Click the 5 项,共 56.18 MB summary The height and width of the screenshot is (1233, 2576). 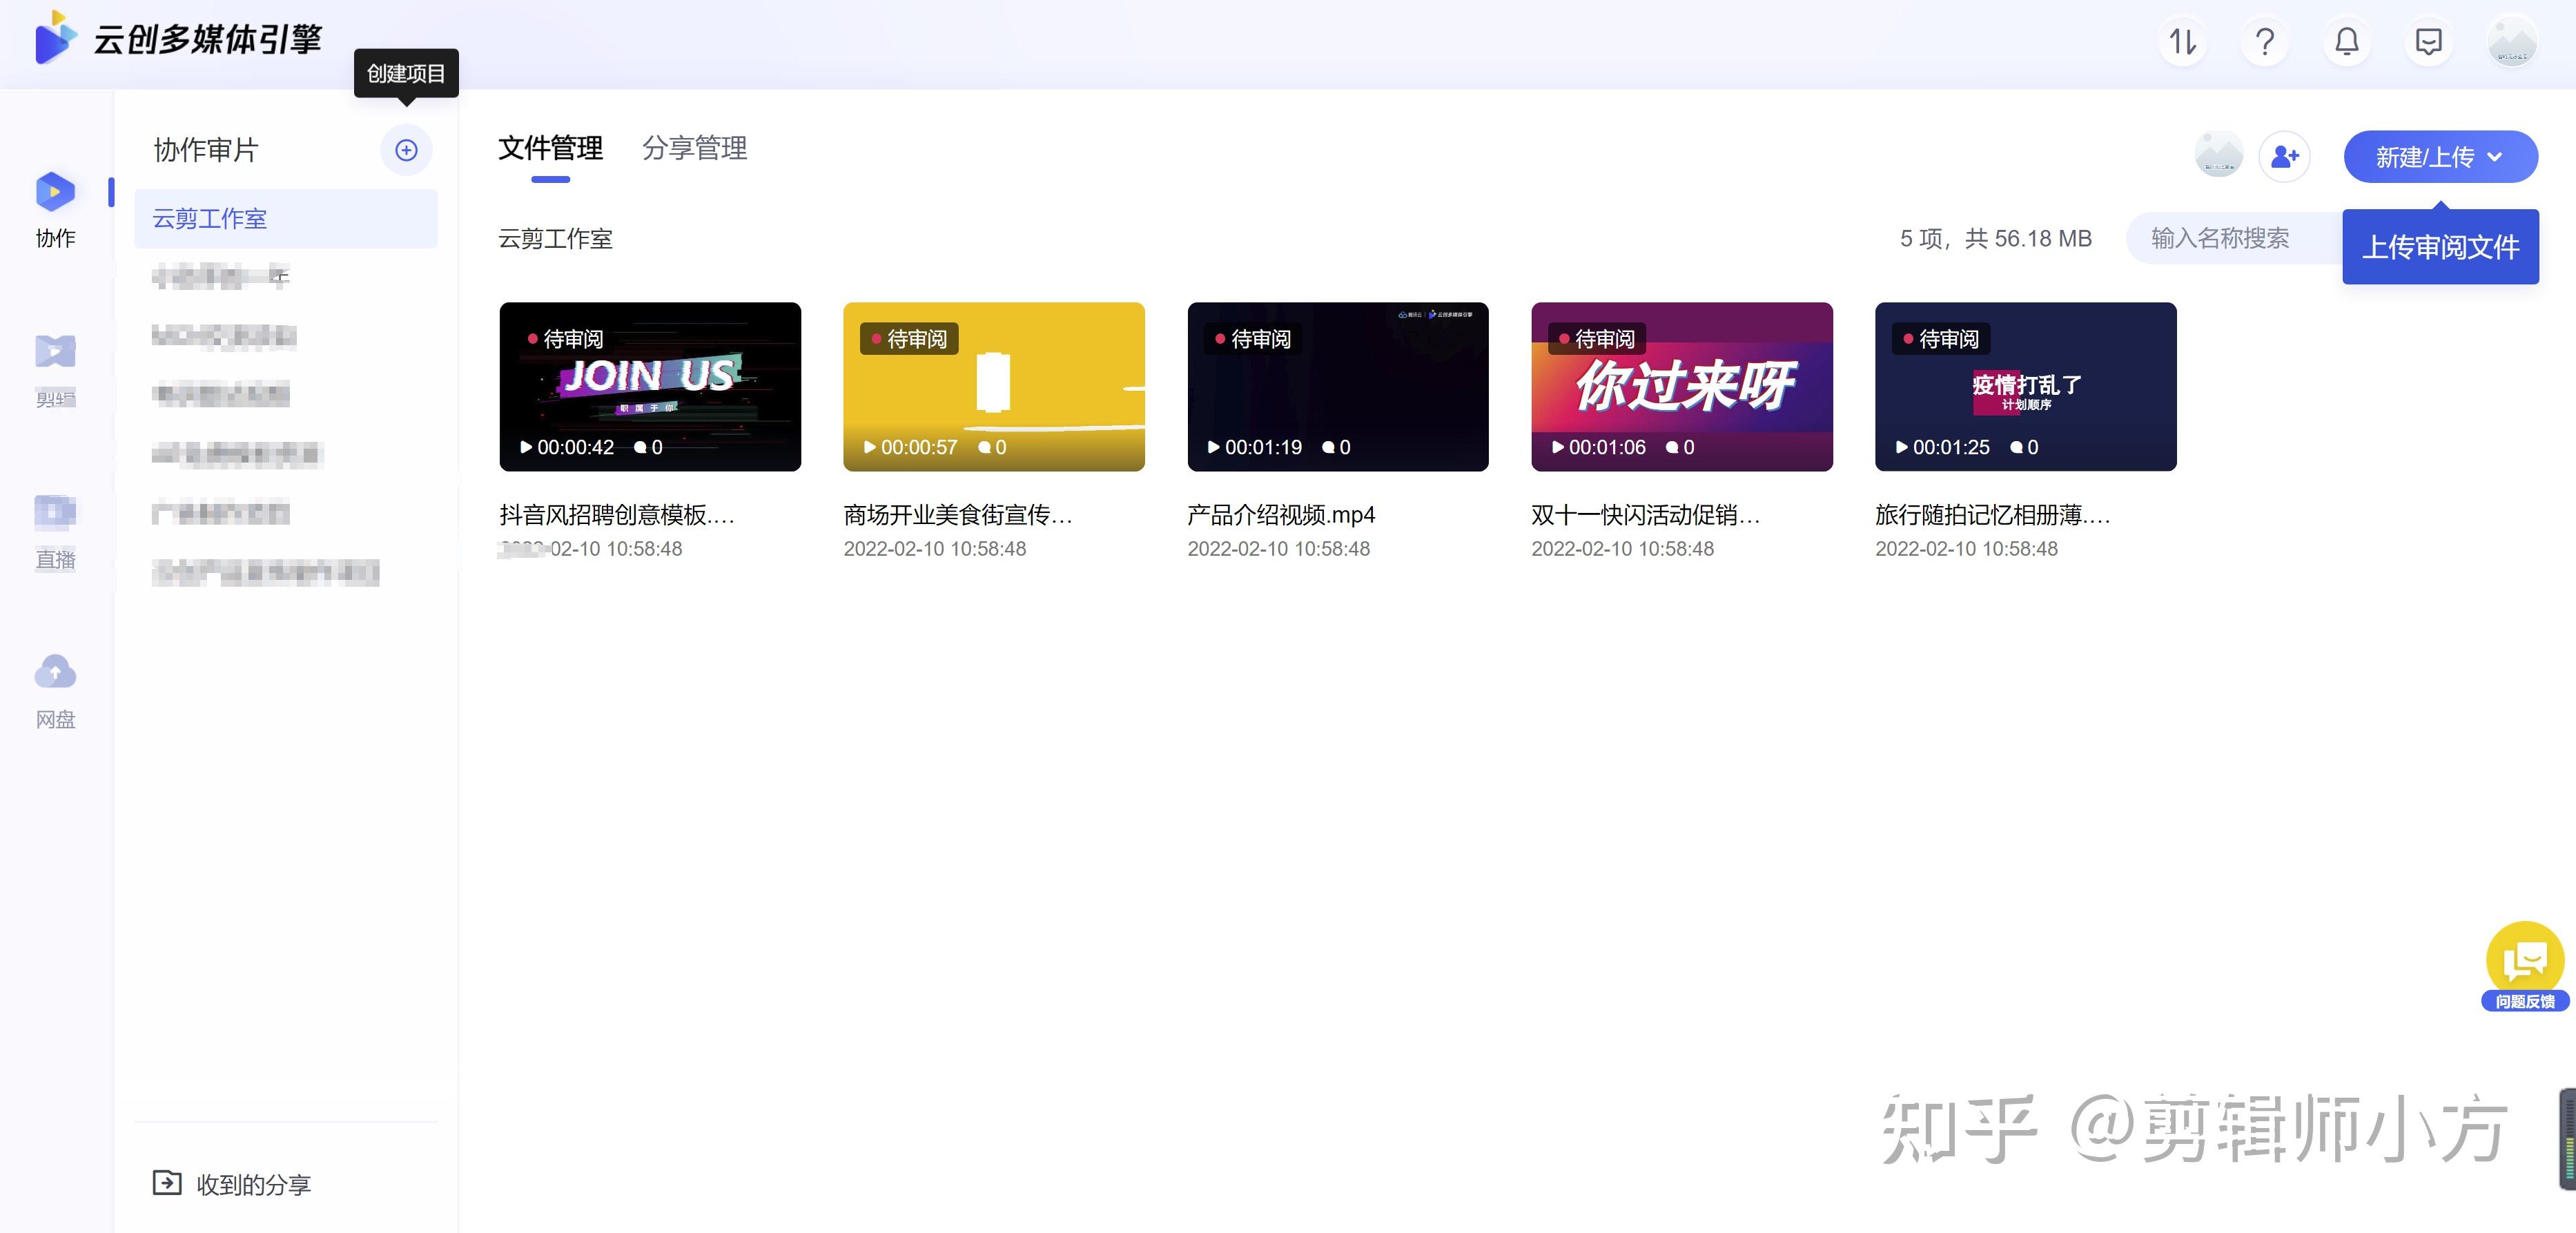1996,239
